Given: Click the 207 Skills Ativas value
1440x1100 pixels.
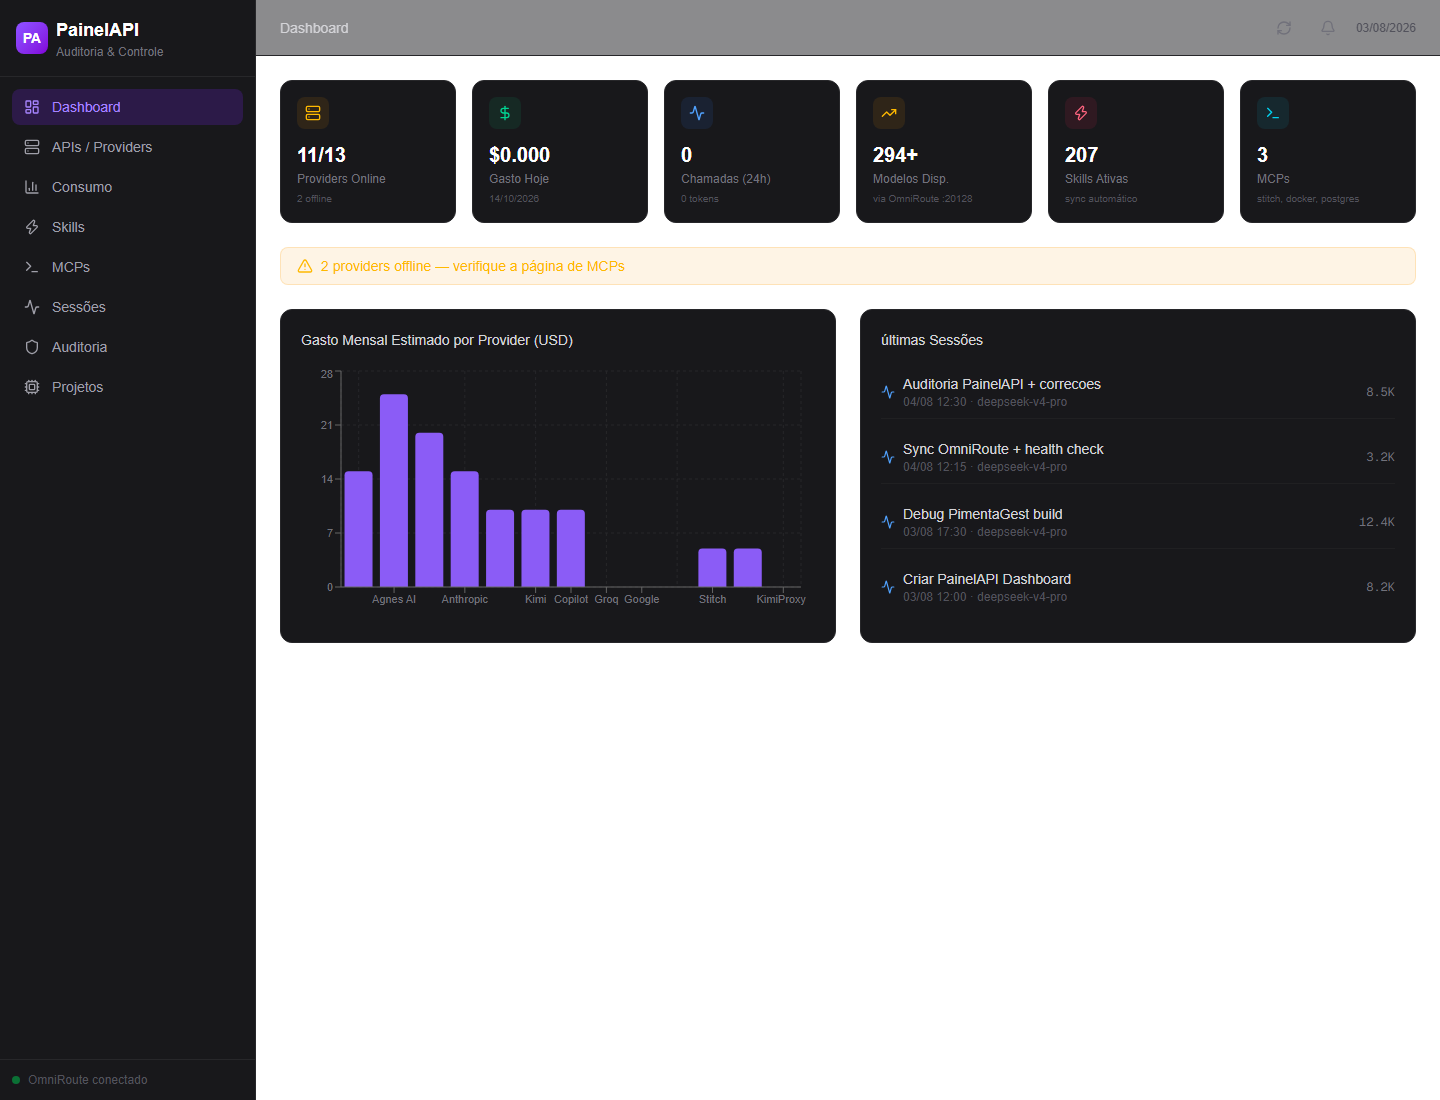Looking at the screenshot, I should 1081,155.
